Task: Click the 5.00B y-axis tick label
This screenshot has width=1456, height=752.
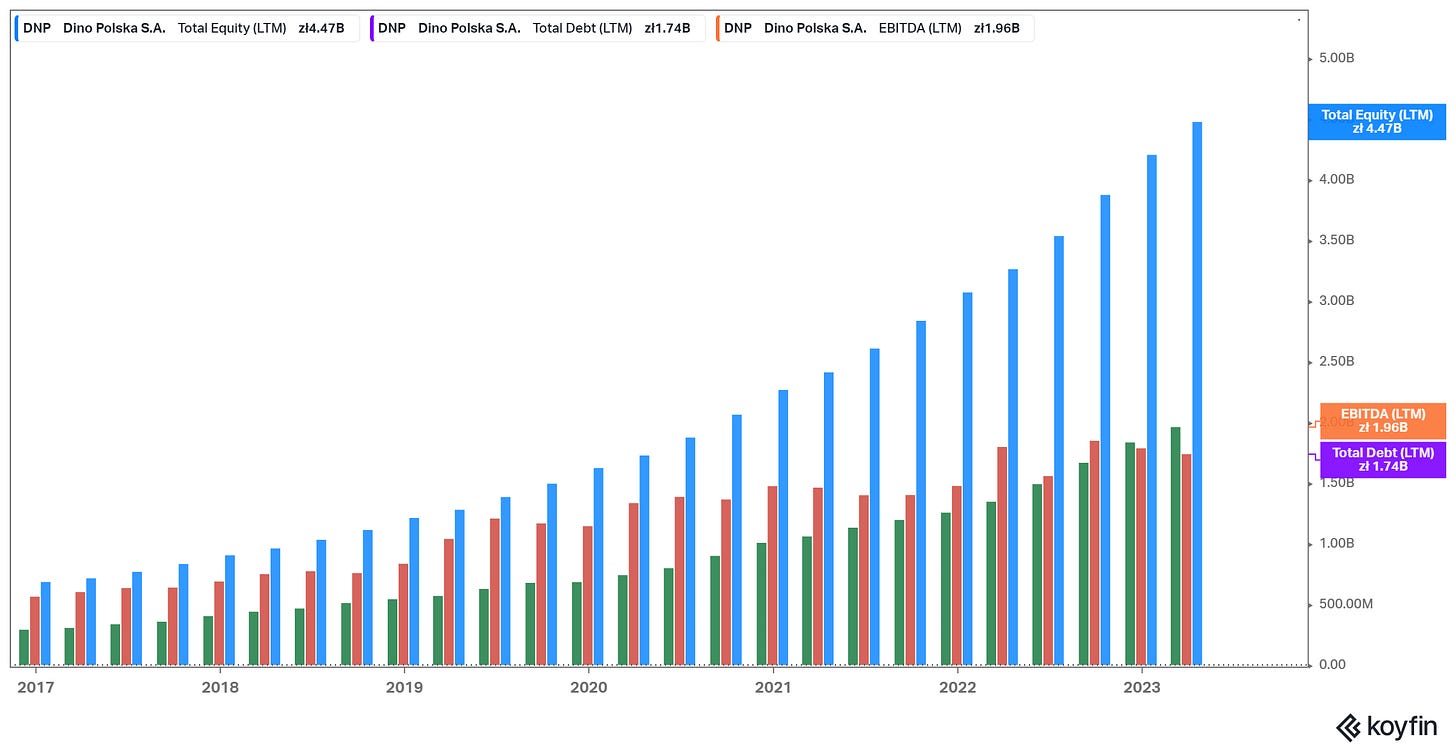Action: (x=1337, y=58)
